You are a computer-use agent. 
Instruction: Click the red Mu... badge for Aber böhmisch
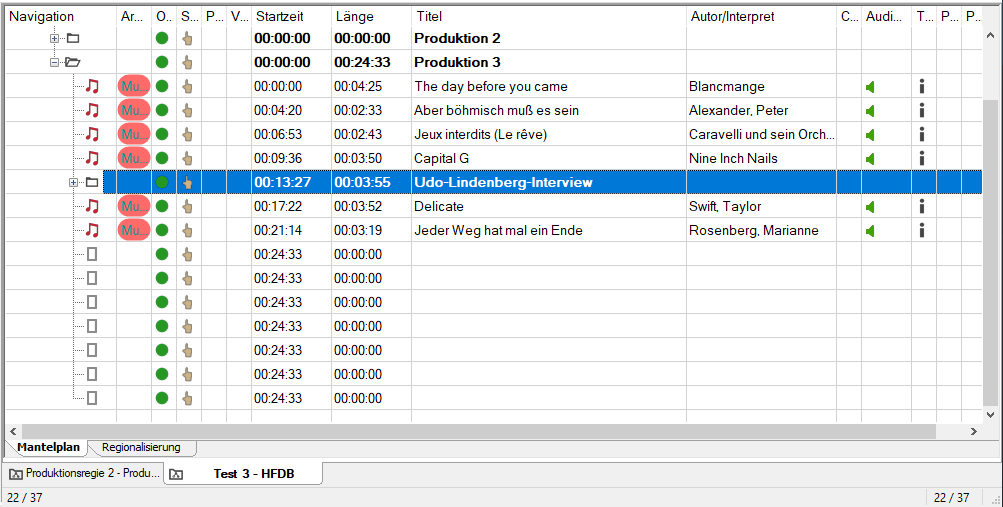[134, 110]
